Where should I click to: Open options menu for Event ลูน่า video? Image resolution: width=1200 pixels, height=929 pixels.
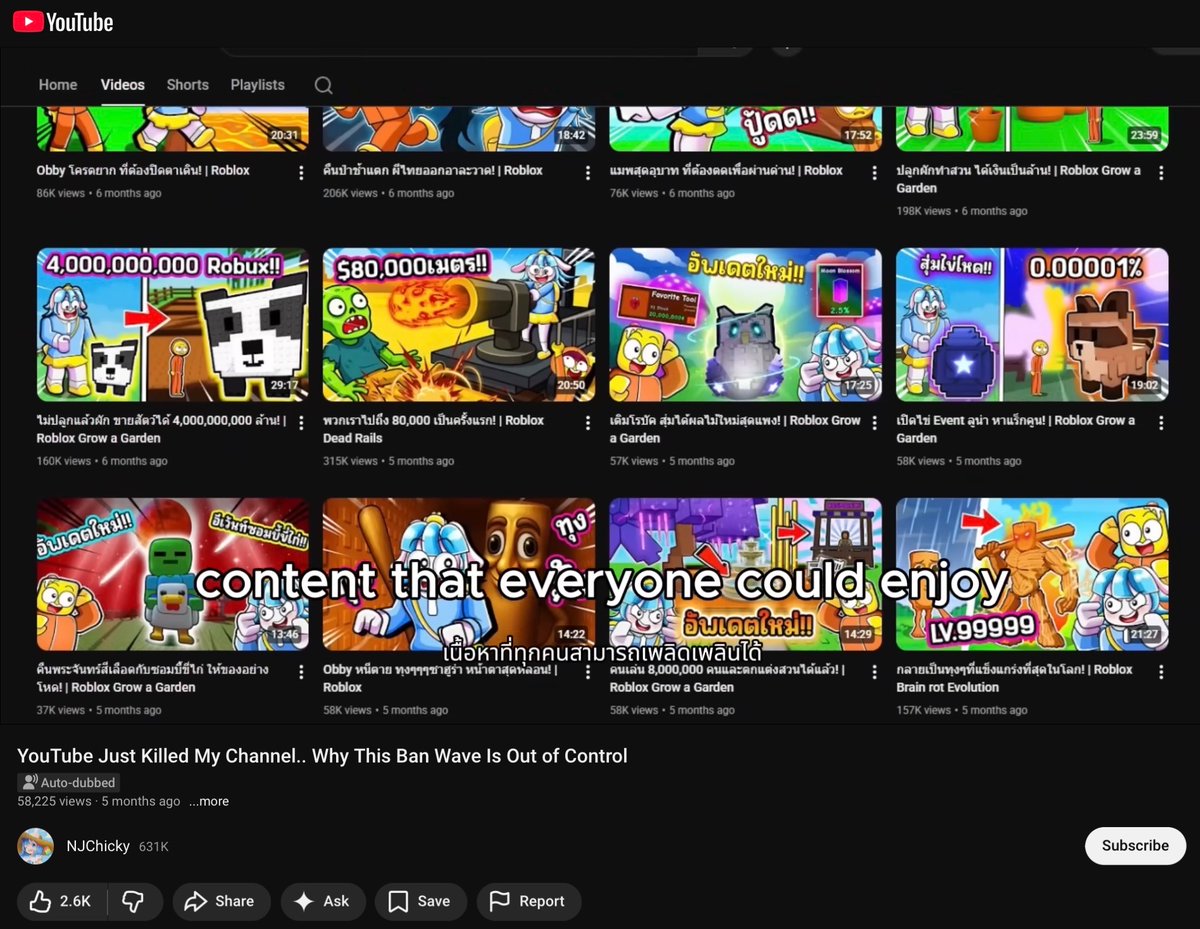pos(1161,423)
